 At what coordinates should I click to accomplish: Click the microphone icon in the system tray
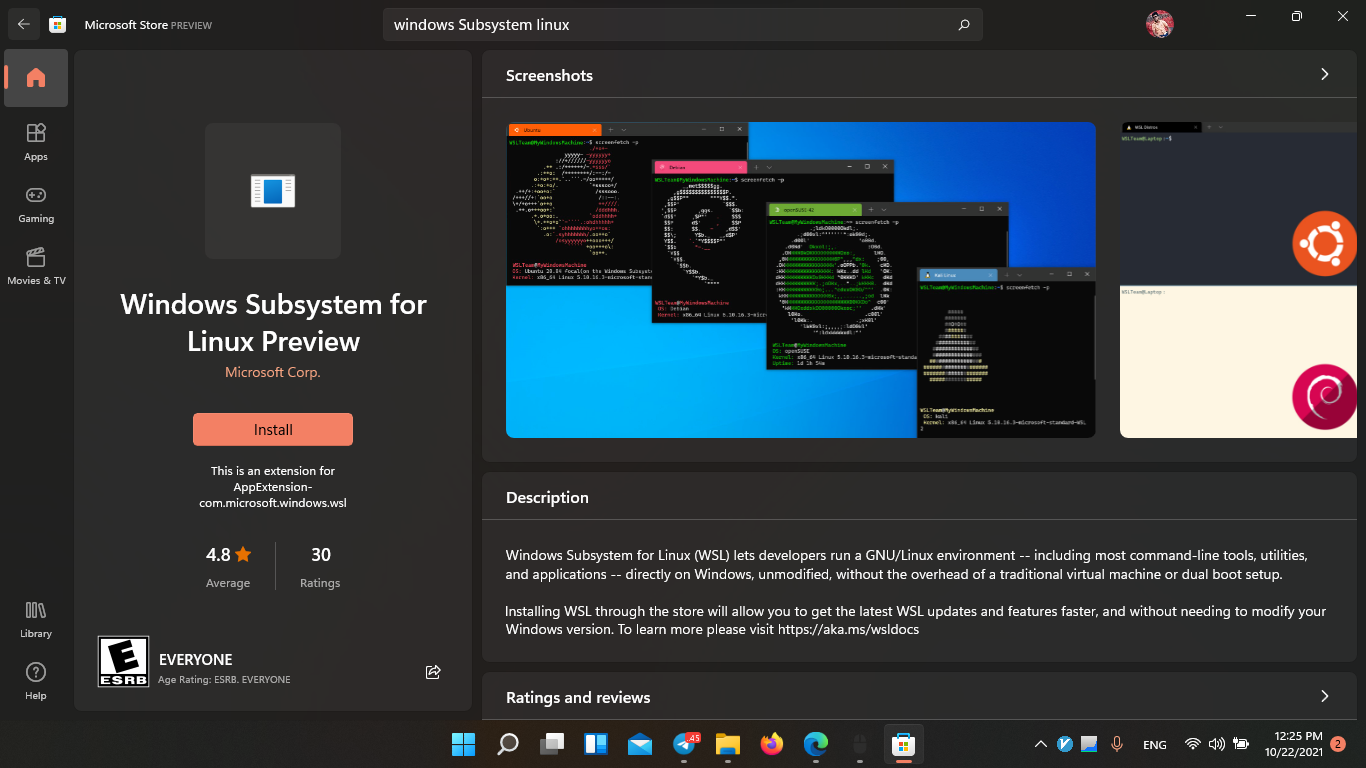pos(1117,744)
